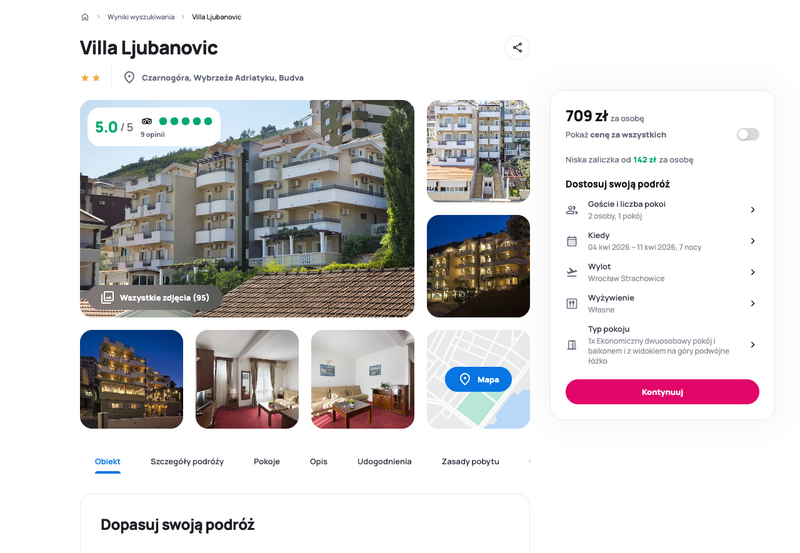Open the Mapa map thumbnail
This screenshot has width=800, height=553.
point(478,379)
